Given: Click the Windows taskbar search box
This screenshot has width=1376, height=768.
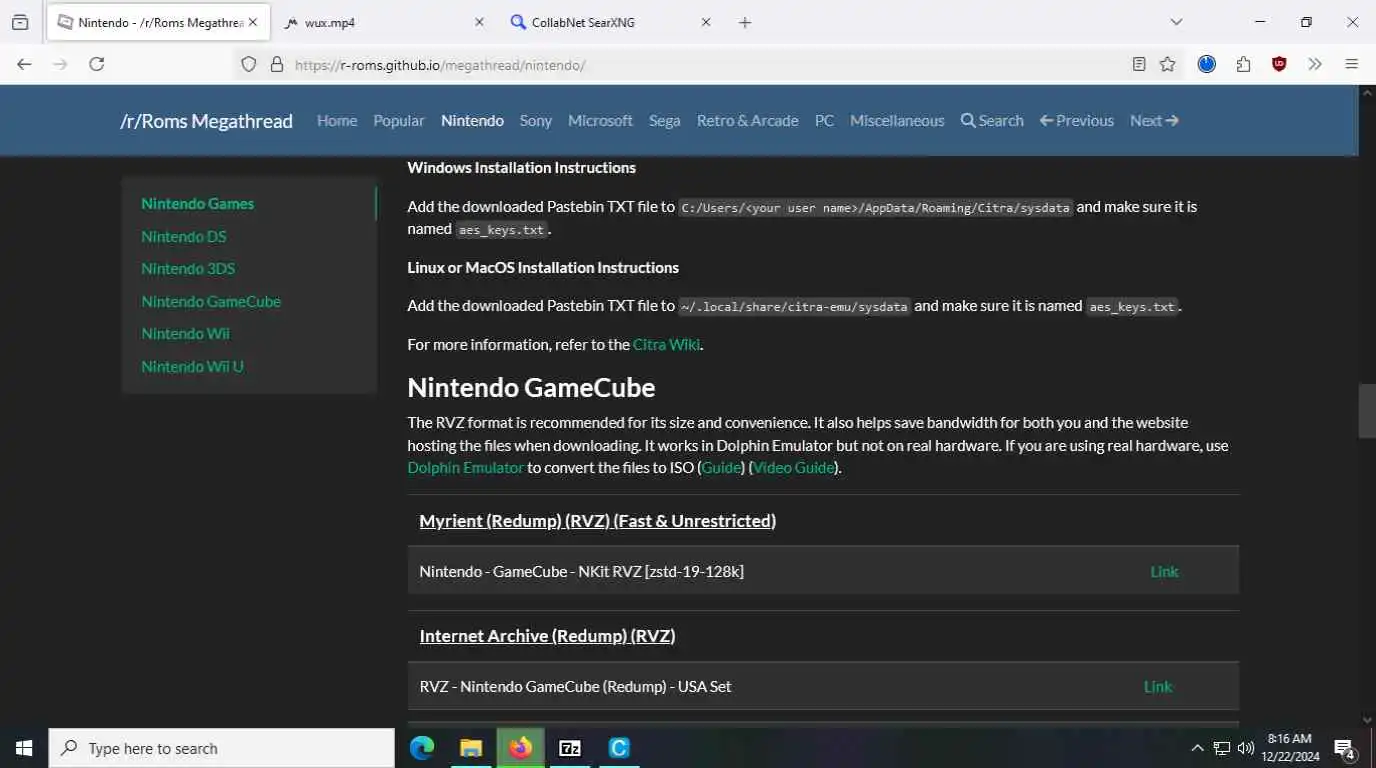Looking at the screenshot, I should click(x=221, y=748).
